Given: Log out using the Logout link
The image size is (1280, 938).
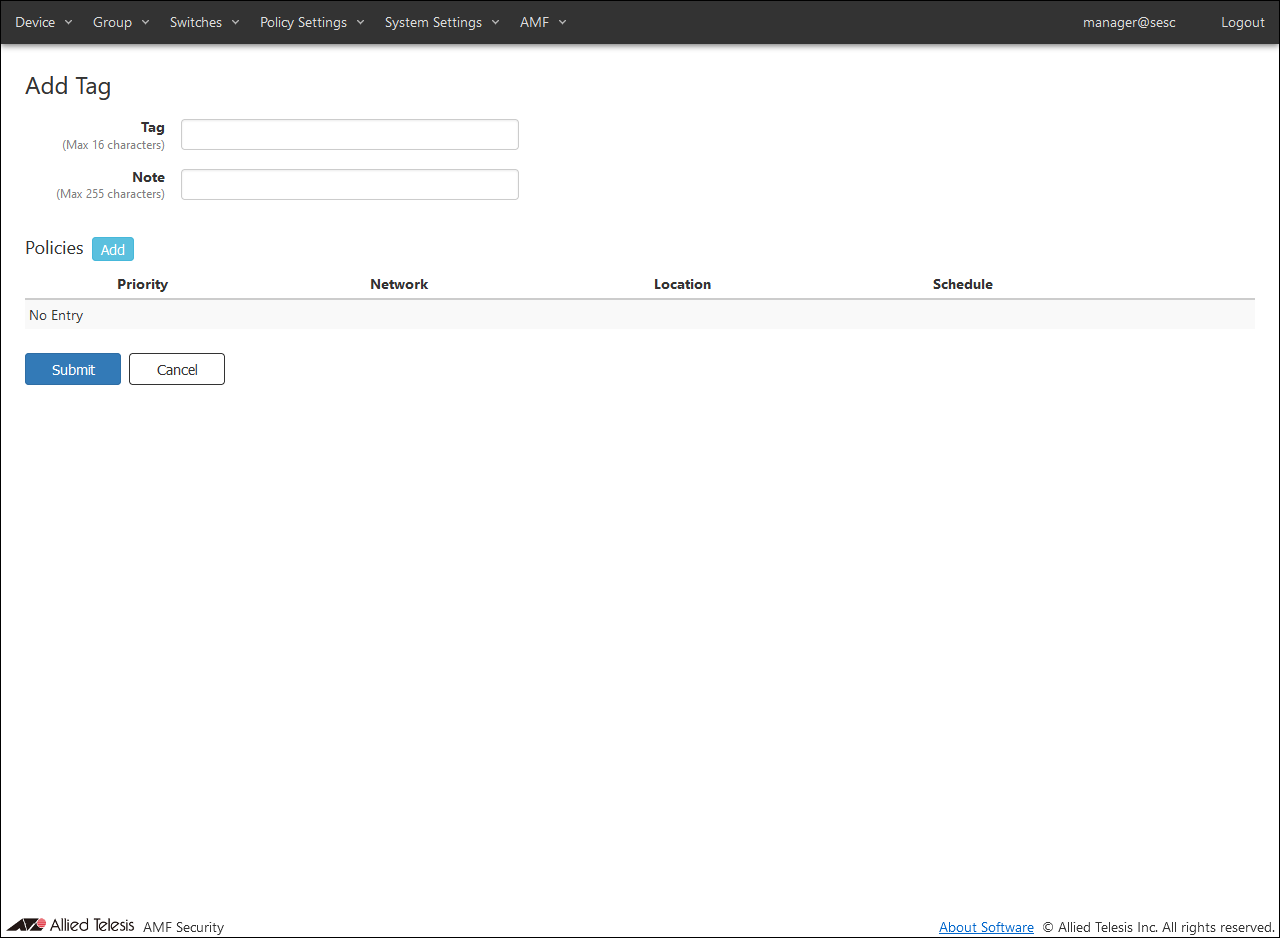Looking at the screenshot, I should (1242, 22).
